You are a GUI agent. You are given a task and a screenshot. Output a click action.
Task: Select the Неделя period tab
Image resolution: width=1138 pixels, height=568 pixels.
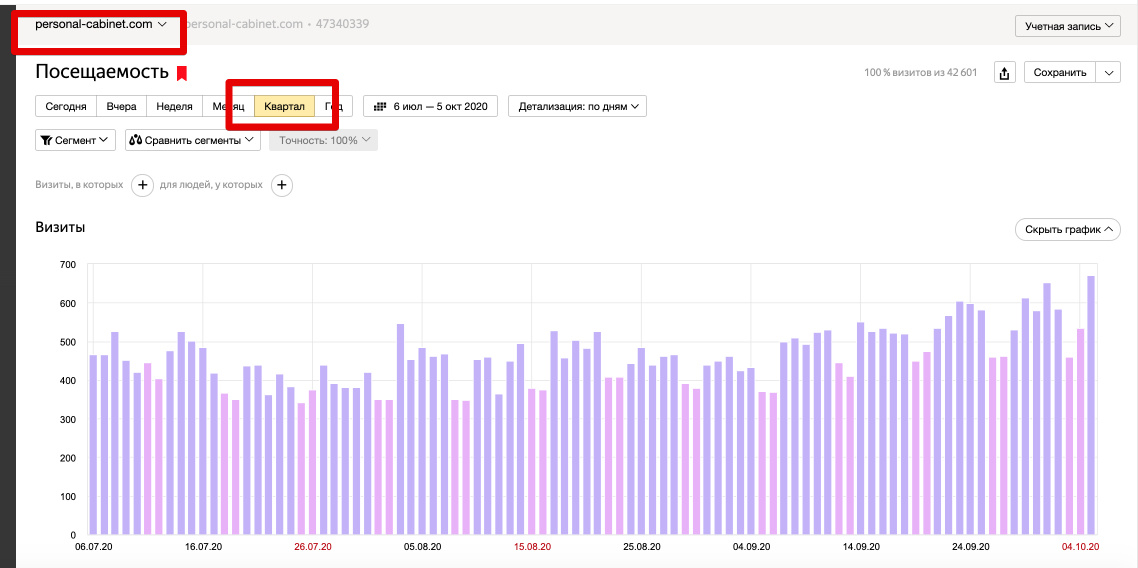[x=174, y=106]
